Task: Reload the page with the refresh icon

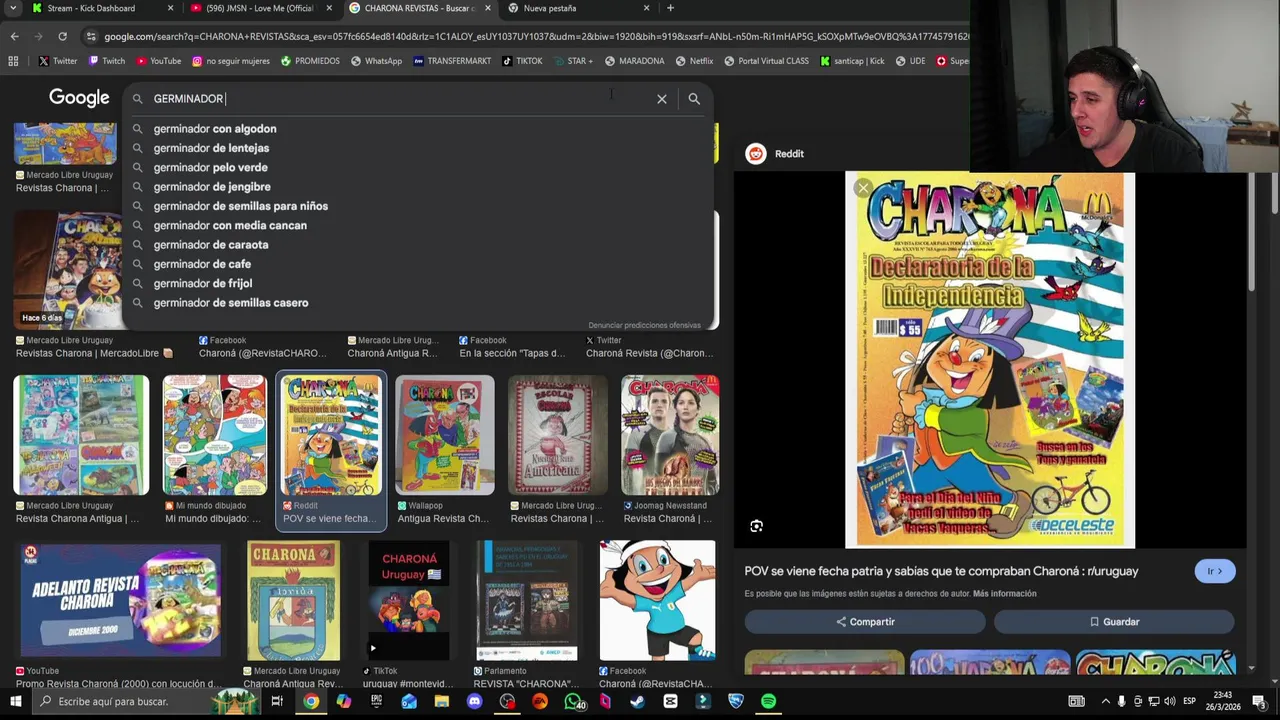Action: click(62, 36)
